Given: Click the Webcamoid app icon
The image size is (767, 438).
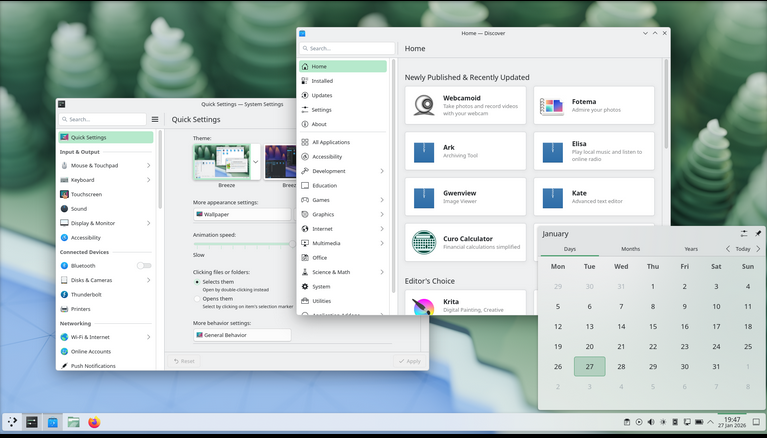Looking at the screenshot, I should click(x=424, y=105).
